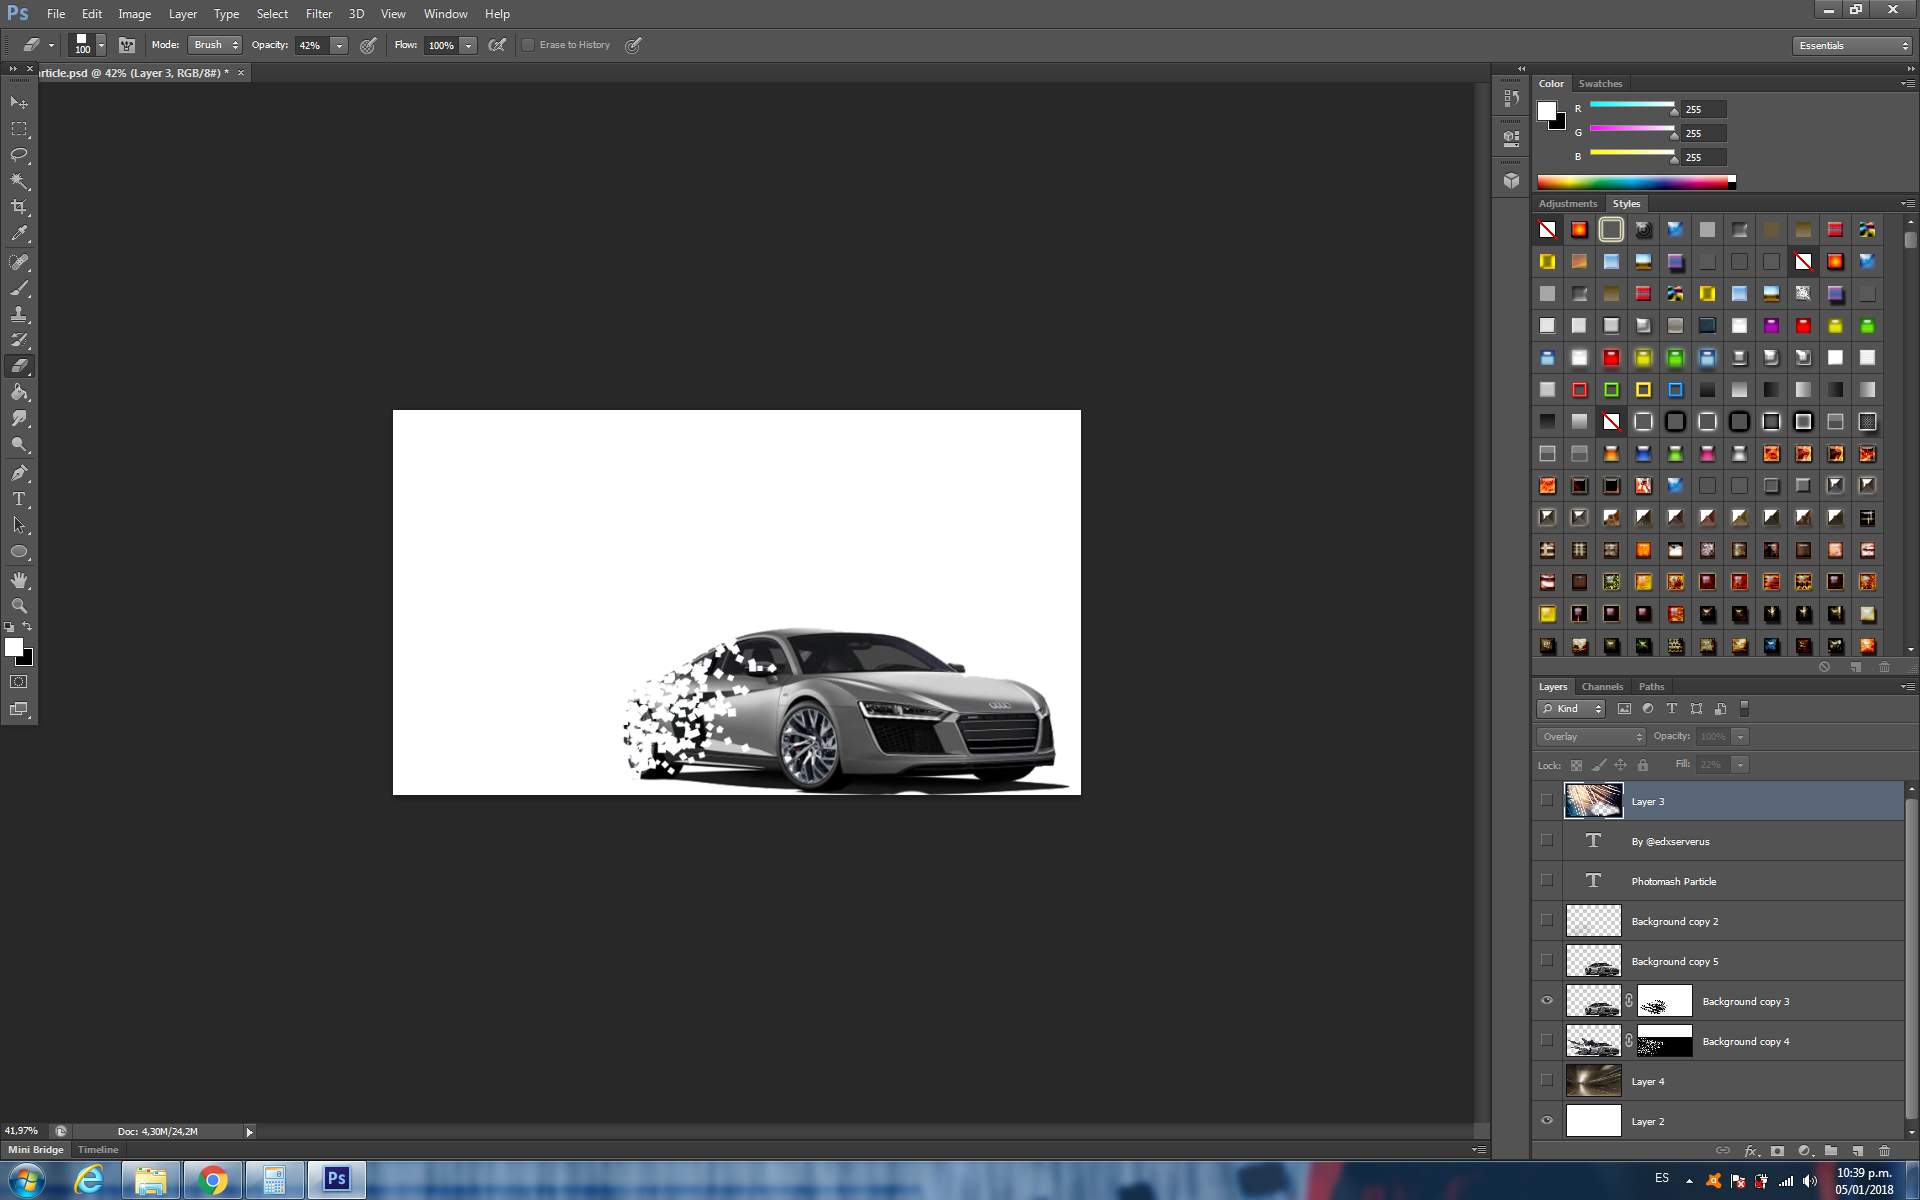Select the Hand tool
Image resolution: width=1920 pixels, height=1200 pixels.
click(x=19, y=580)
